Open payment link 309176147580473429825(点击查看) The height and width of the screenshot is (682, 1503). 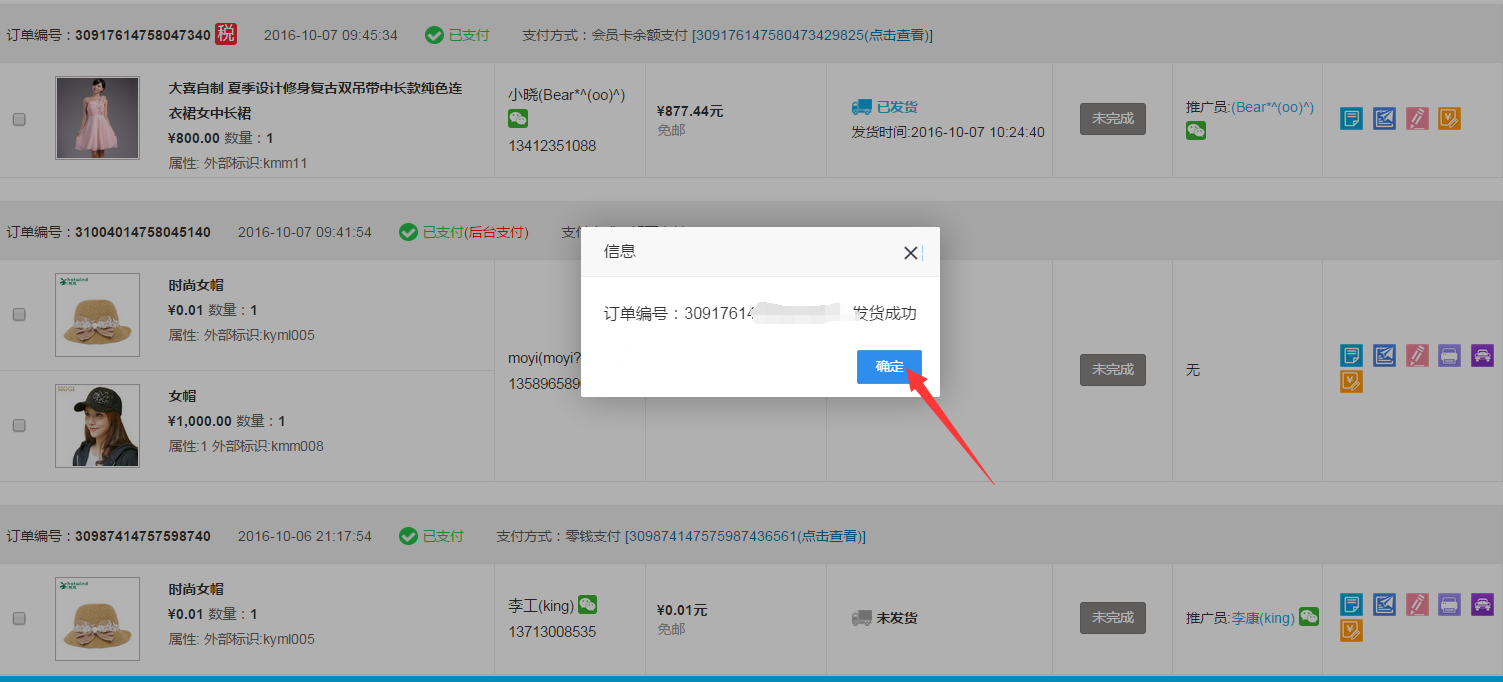(x=813, y=35)
